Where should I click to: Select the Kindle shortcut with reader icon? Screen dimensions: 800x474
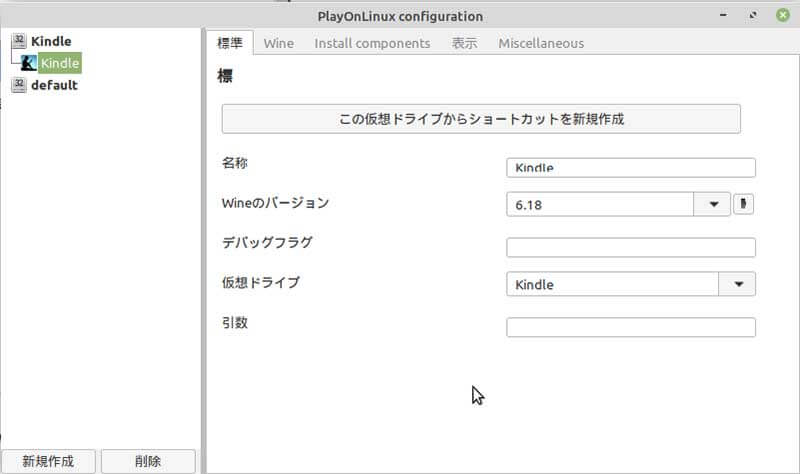point(60,63)
